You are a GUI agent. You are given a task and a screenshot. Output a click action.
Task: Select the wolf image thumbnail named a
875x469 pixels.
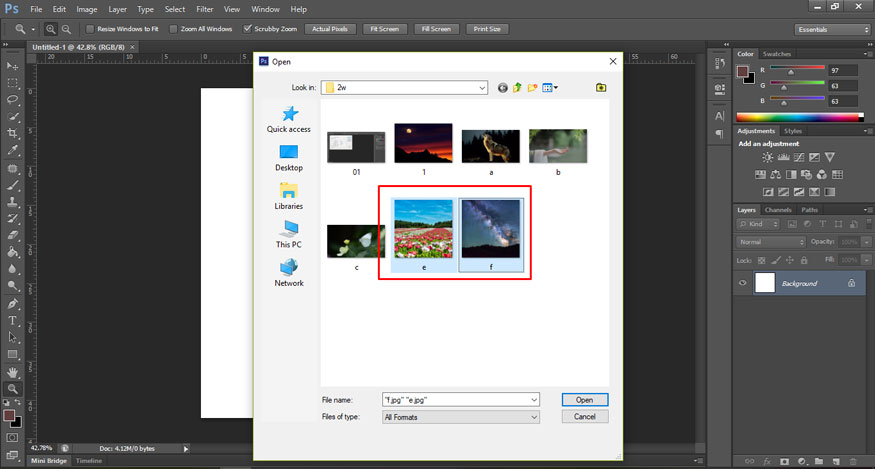coord(490,148)
